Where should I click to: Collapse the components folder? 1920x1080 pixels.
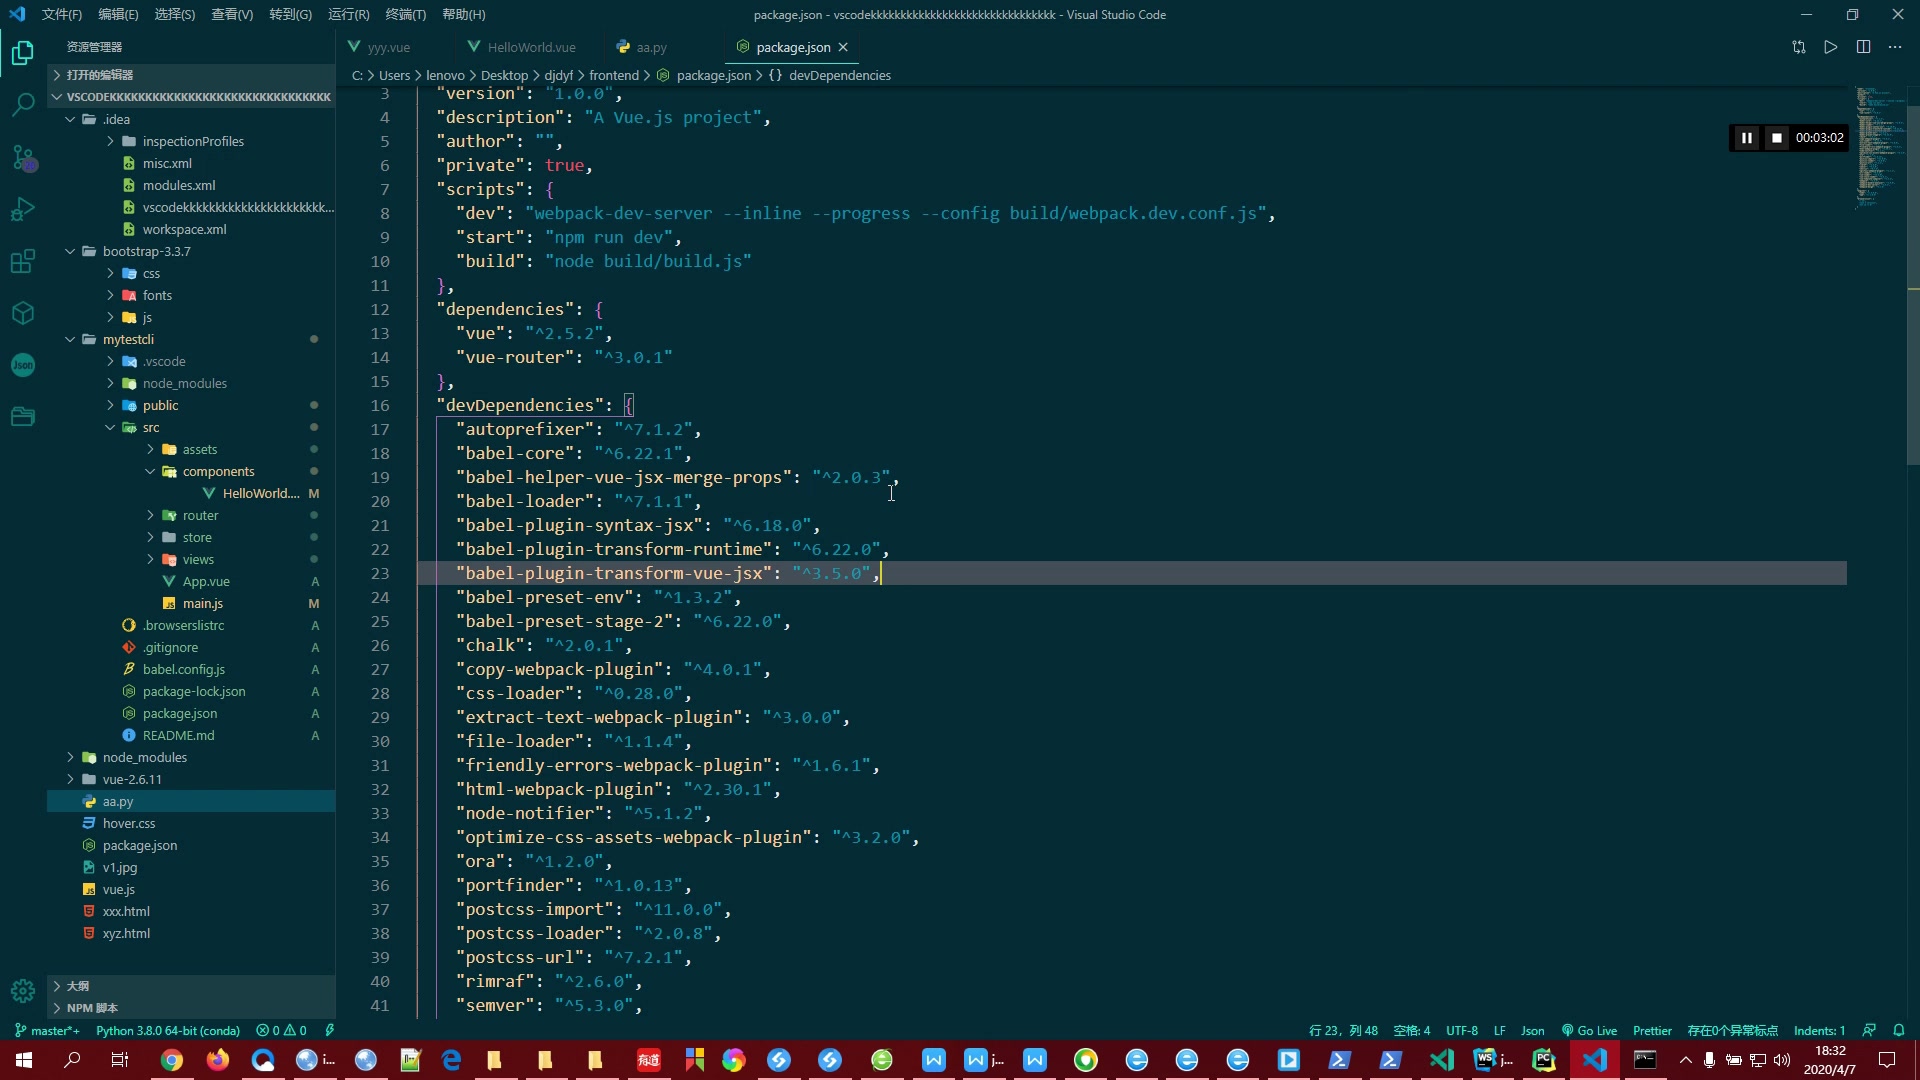[151, 471]
